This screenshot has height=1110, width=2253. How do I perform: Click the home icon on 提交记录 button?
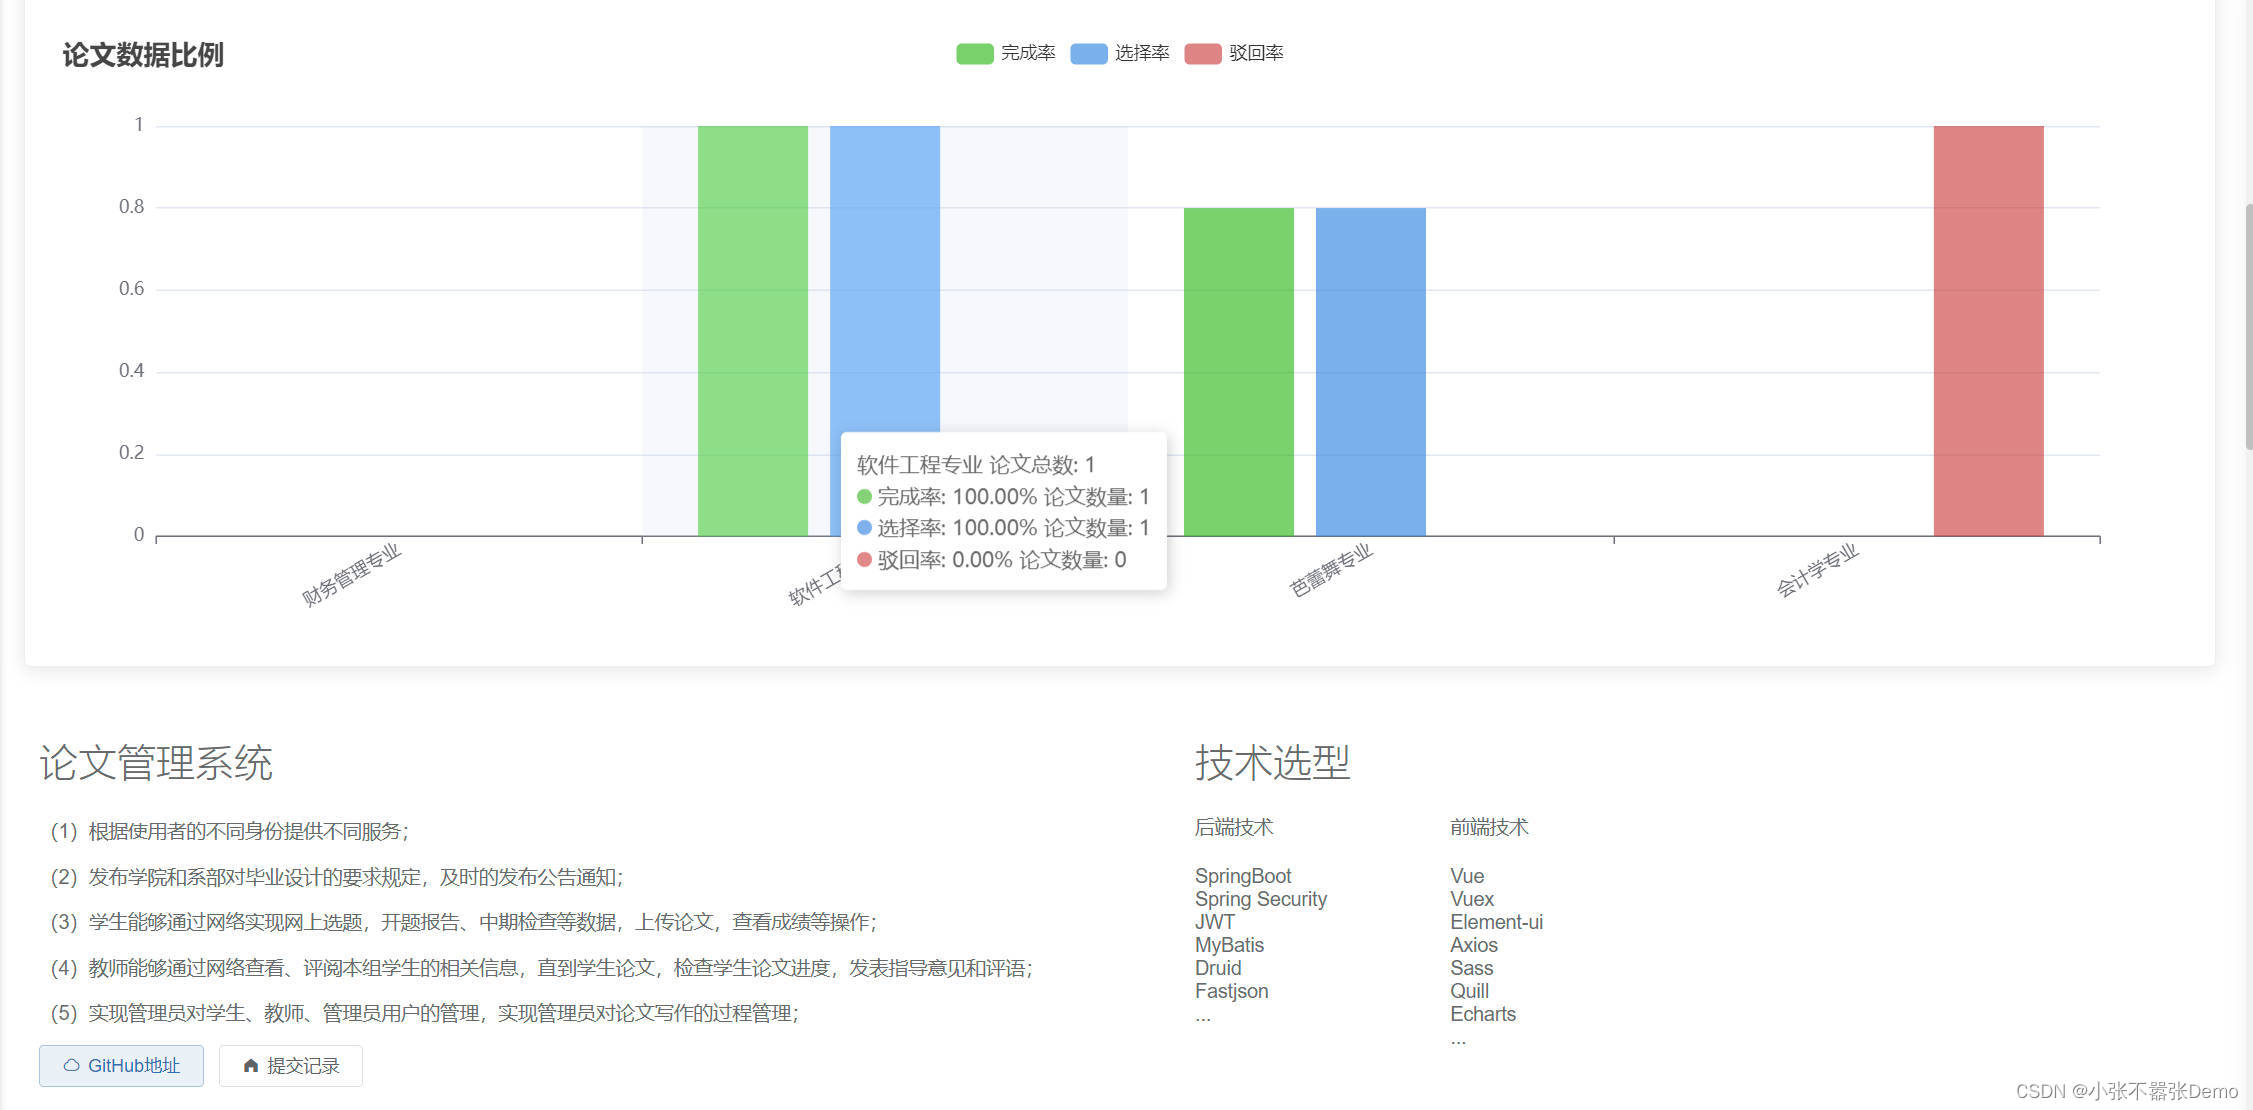coord(251,1066)
